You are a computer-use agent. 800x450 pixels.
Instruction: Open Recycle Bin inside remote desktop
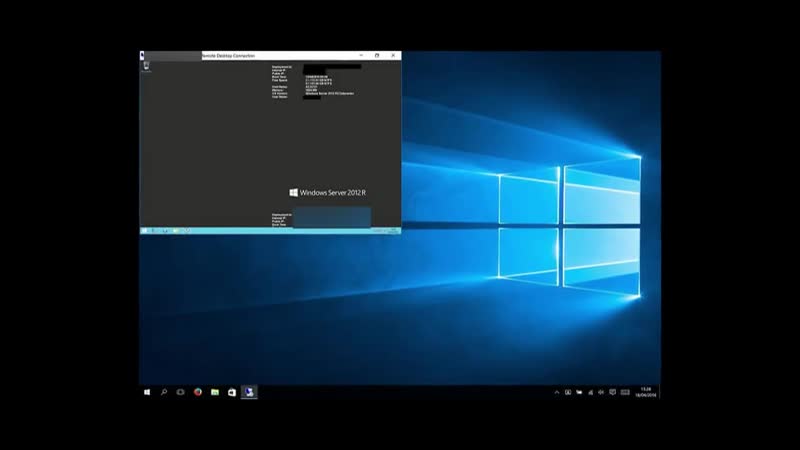tap(147, 66)
